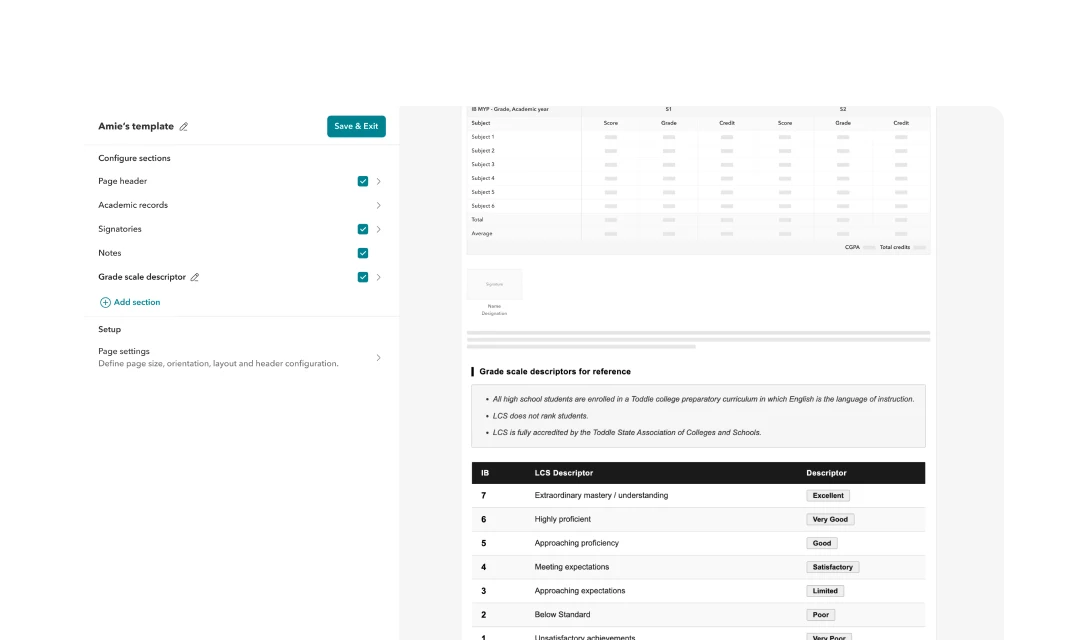1088x640 pixels.
Task: Click Below Standard cell
Action: point(562,614)
